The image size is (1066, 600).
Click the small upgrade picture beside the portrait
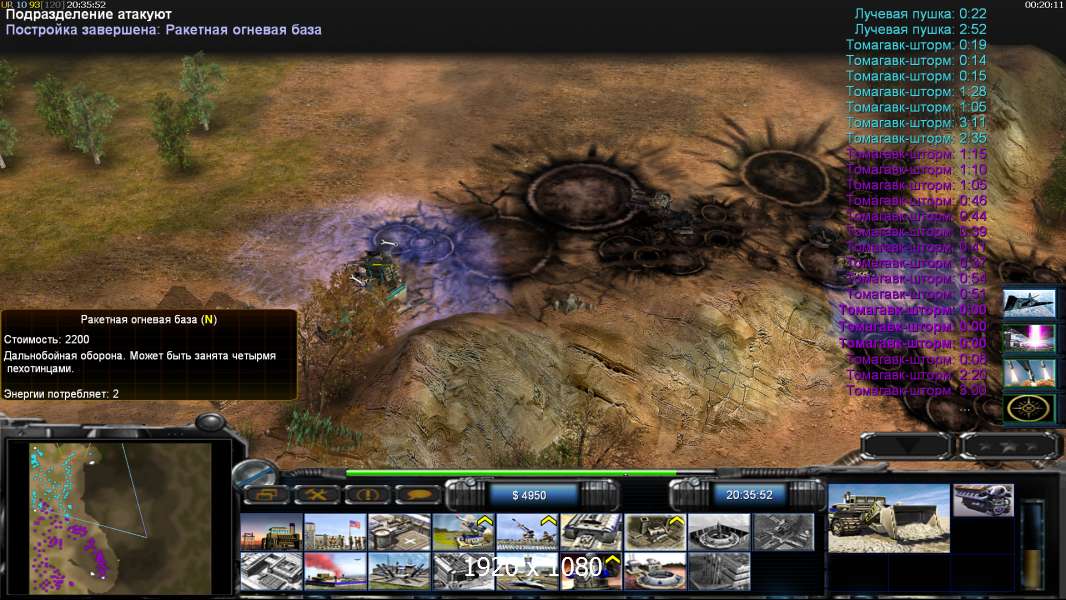(983, 500)
